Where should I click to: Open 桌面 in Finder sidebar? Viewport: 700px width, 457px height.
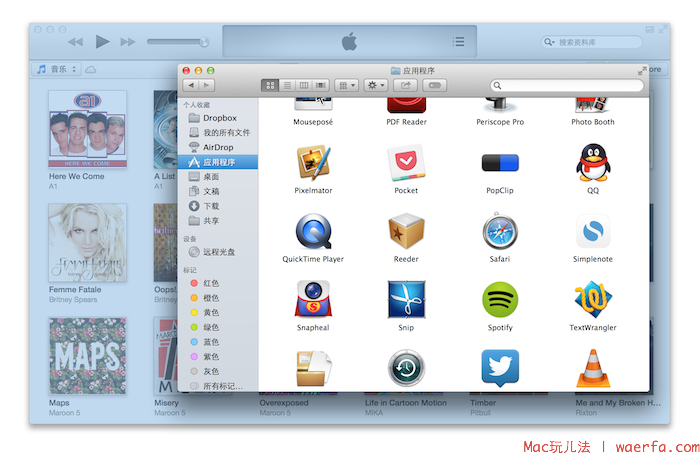click(218, 177)
